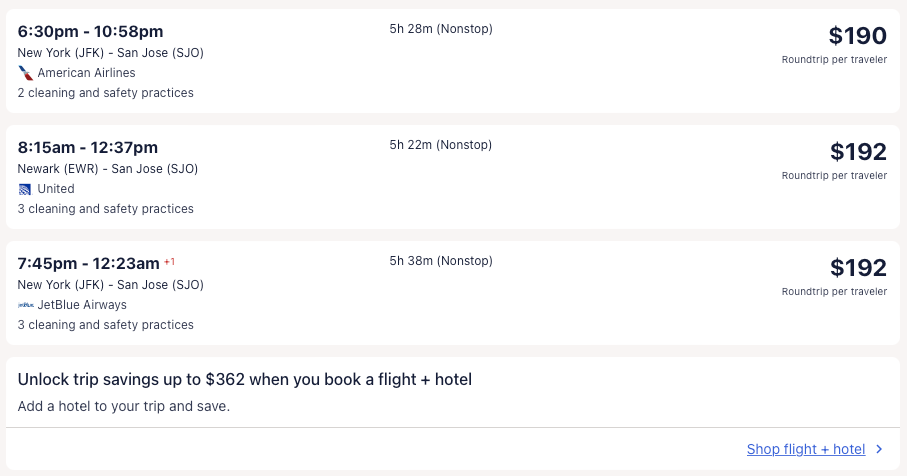Click the +1 next-day arrival indicator
Viewport: 907px width, 476px height.
tap(169, 262)
